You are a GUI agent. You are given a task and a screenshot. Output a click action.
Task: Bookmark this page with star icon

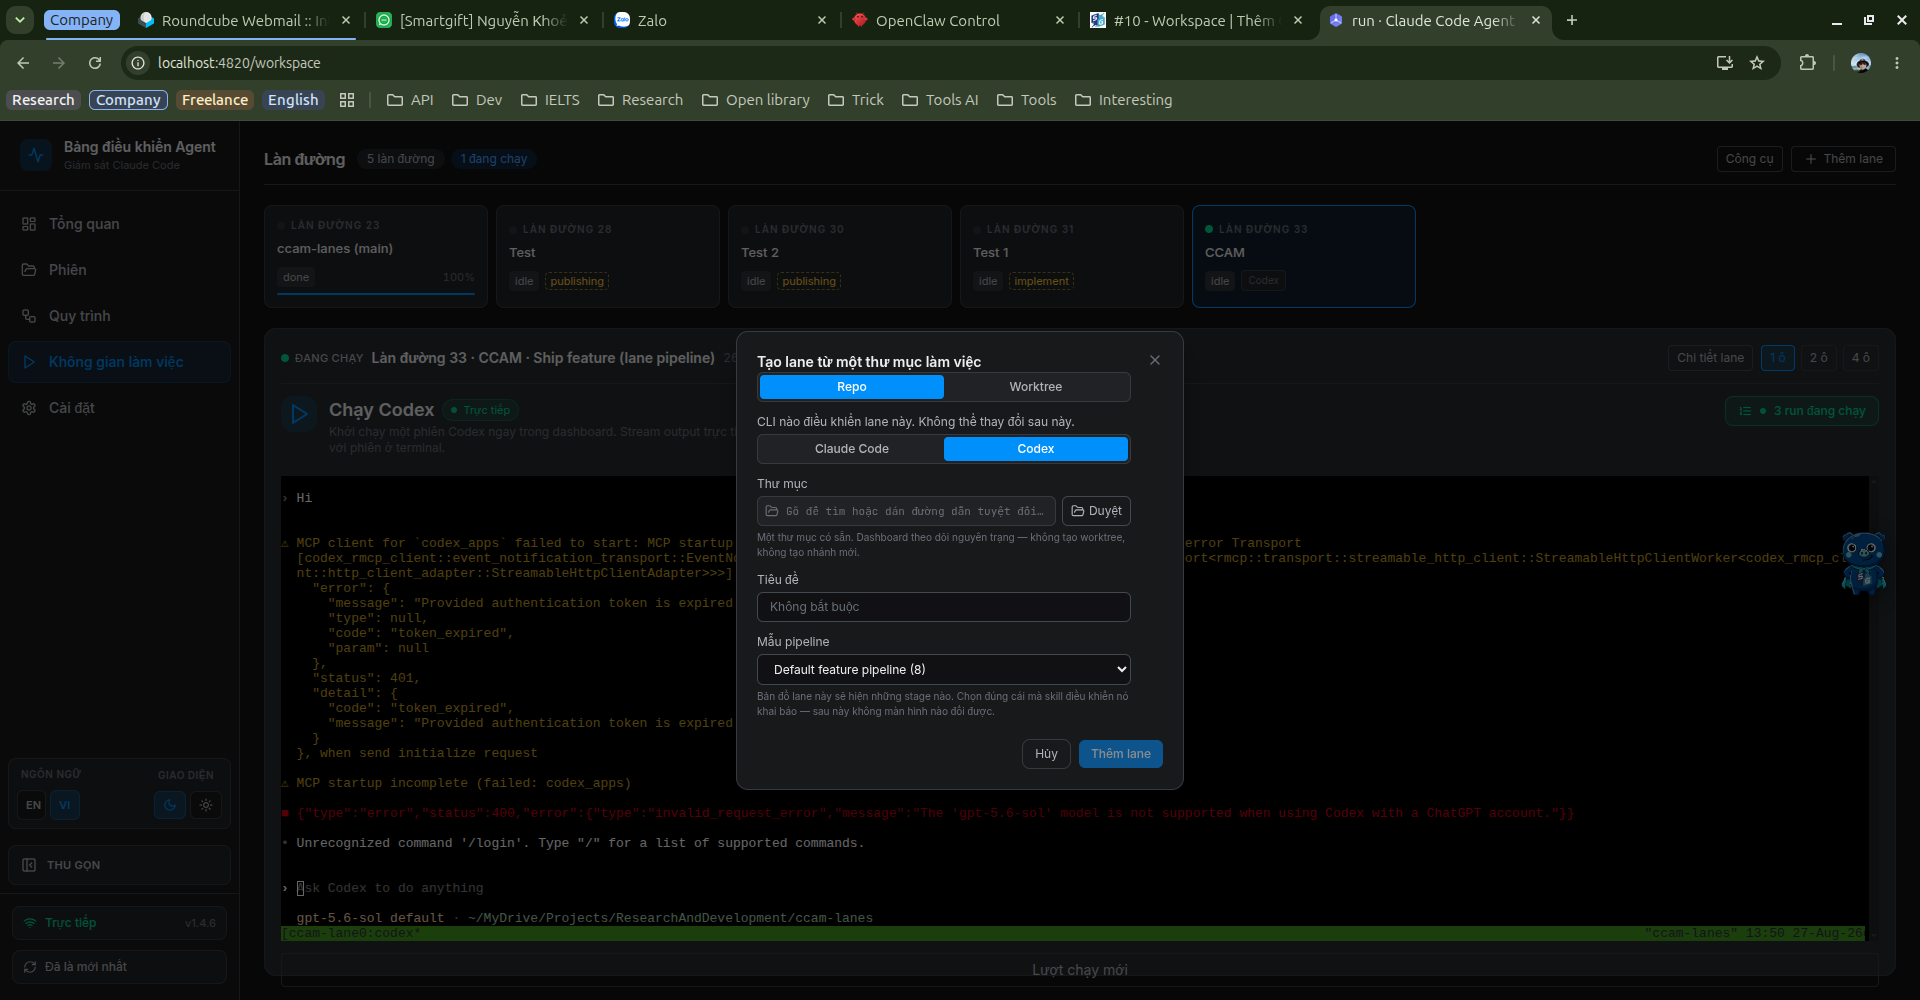click(1757, 63)
